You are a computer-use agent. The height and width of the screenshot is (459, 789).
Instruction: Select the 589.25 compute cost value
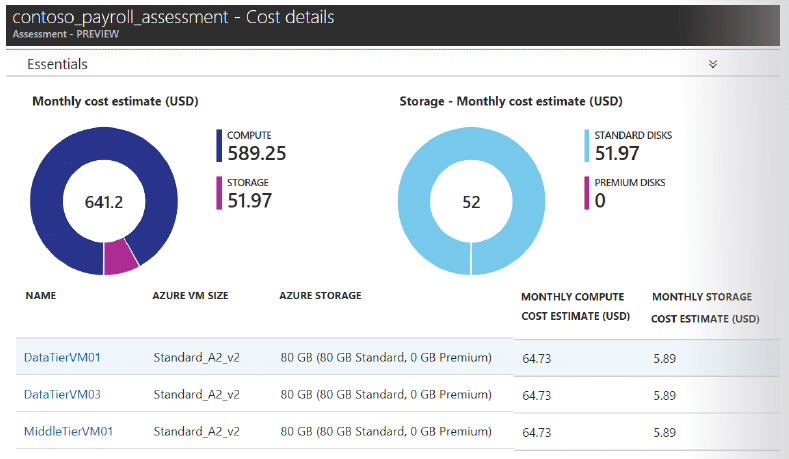point(257,152)
